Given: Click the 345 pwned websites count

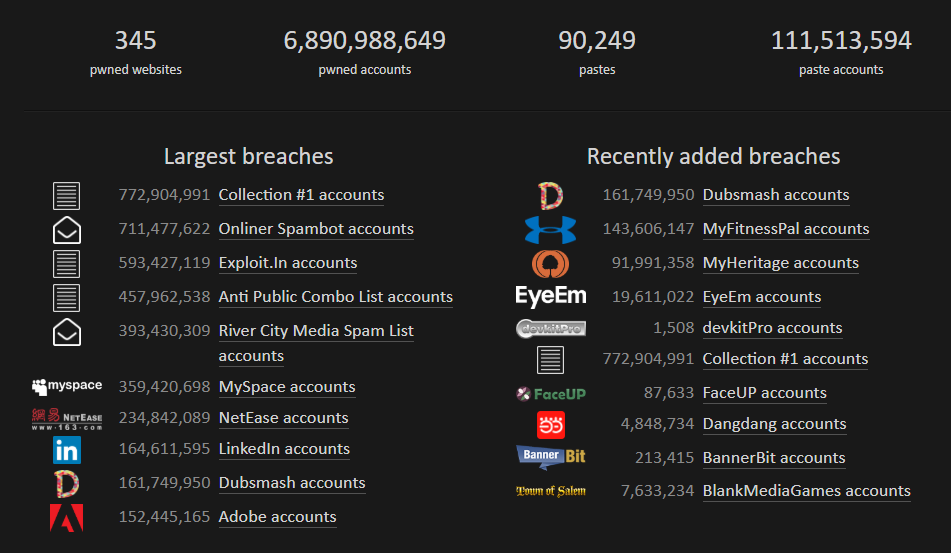Looking at the screenshot, I should pyautogui.click(x=136, y=41).
